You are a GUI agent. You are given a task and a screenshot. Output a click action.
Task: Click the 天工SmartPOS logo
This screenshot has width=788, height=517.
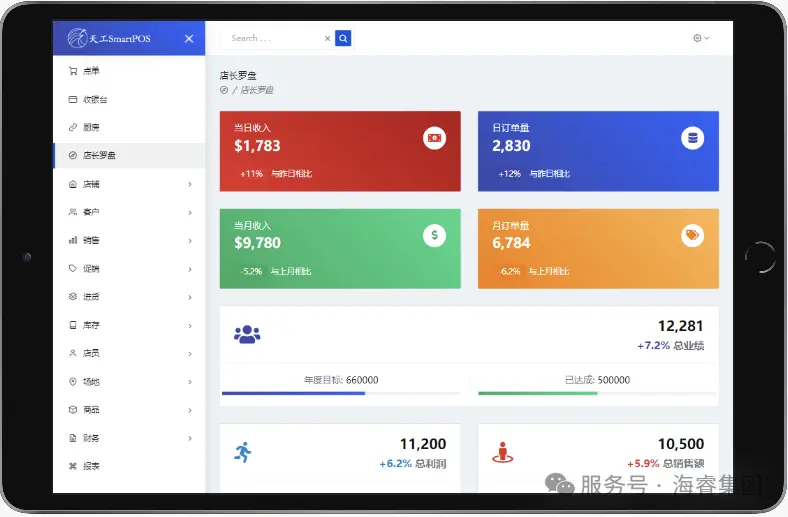109,39
